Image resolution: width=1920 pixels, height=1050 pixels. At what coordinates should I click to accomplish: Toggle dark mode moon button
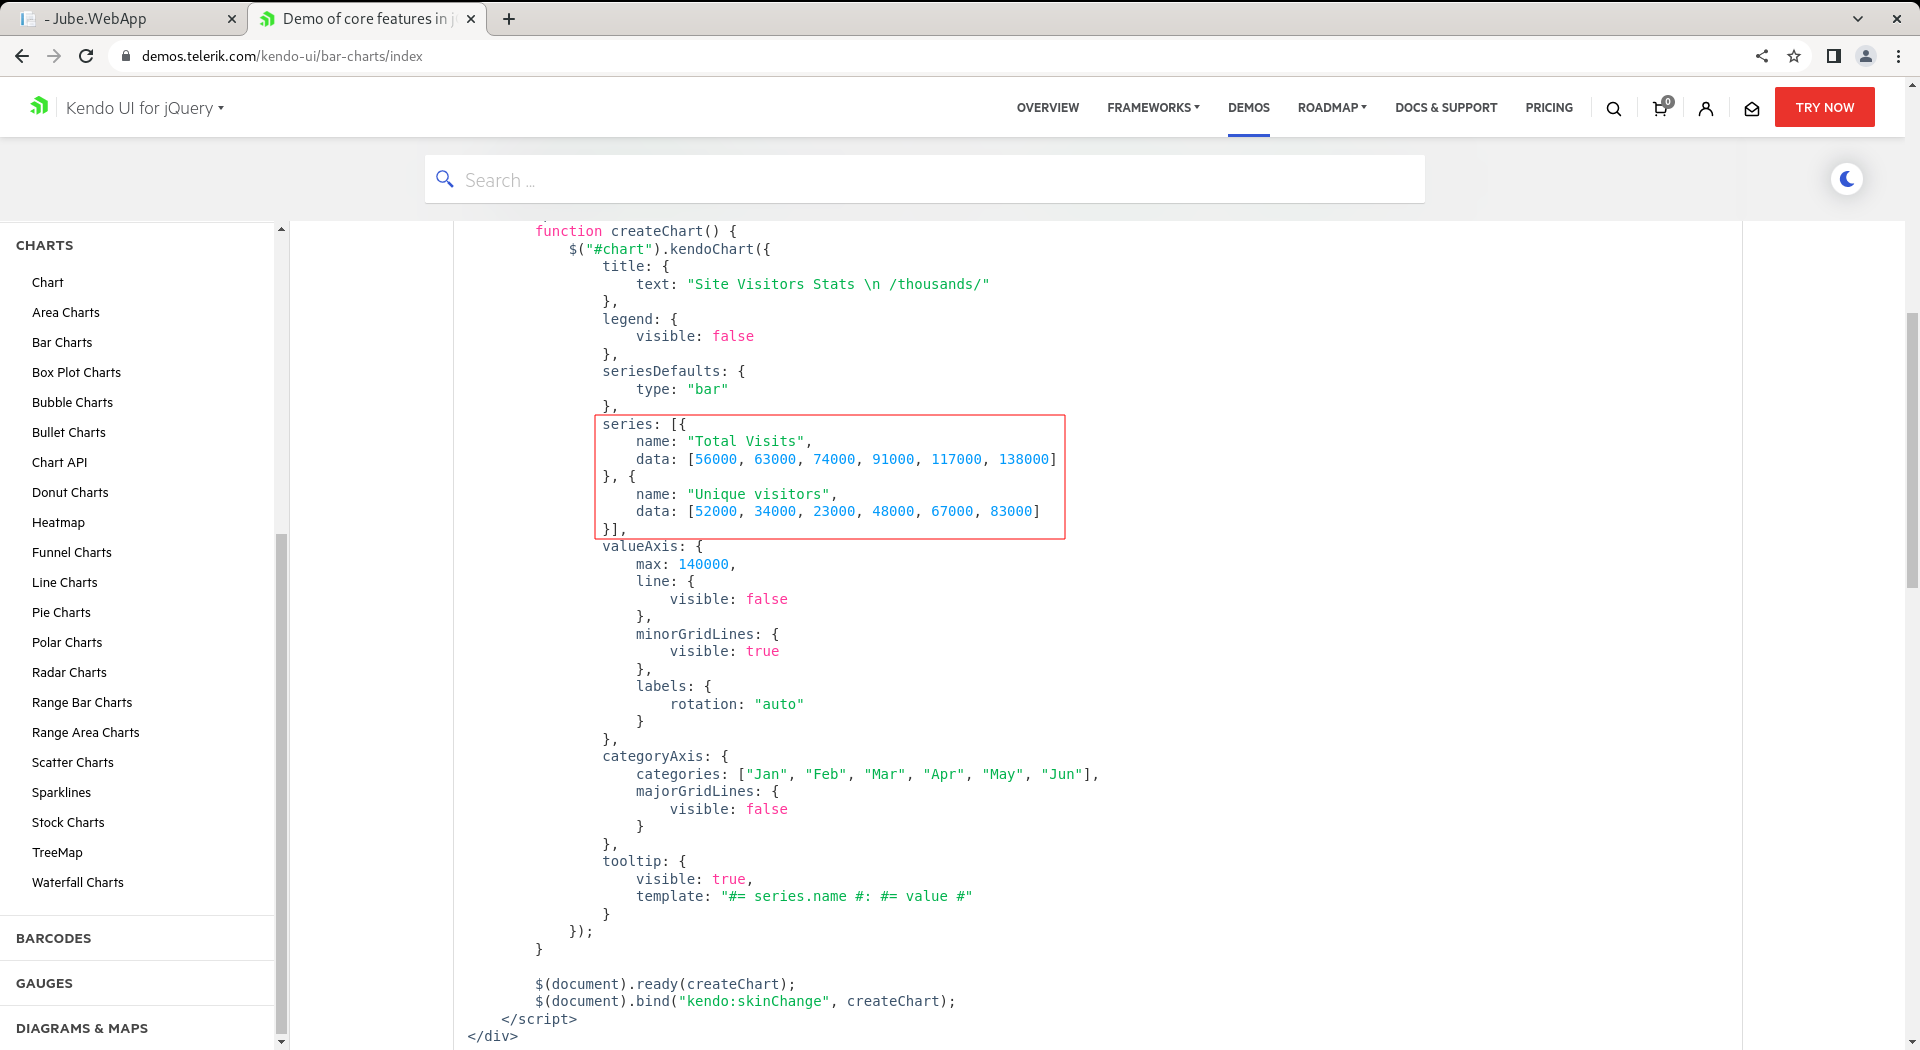tap(1847, 179)
